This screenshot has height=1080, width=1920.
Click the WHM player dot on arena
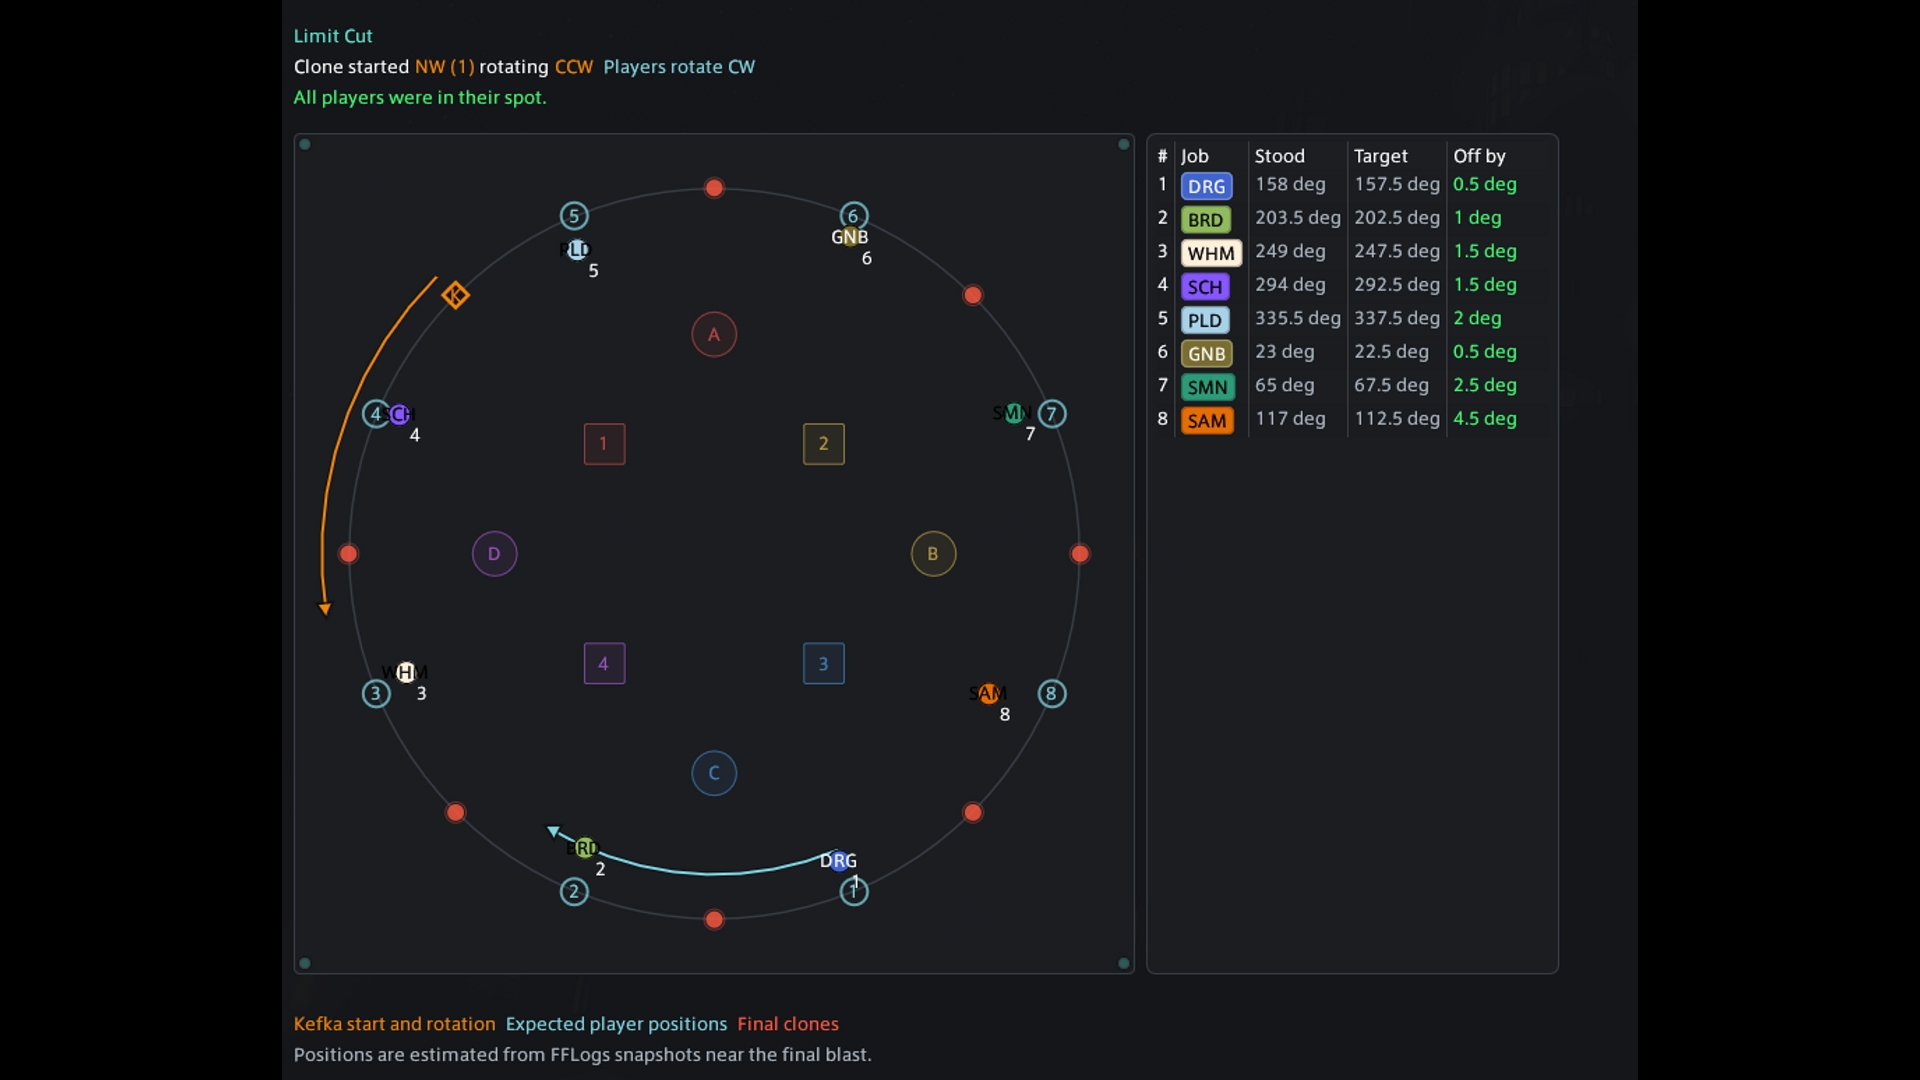[405, 672]
